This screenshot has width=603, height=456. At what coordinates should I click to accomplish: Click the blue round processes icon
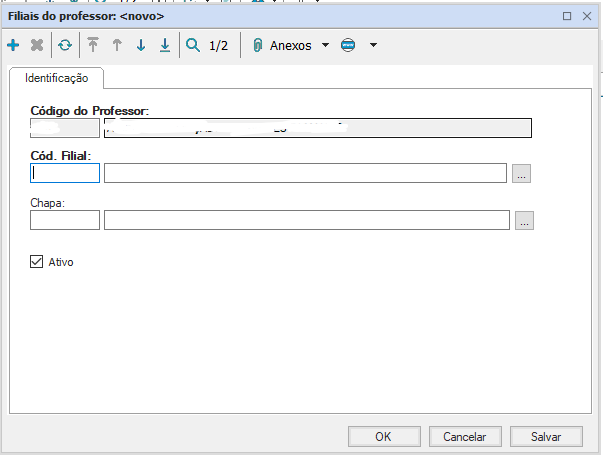click(x=348, y=45)
